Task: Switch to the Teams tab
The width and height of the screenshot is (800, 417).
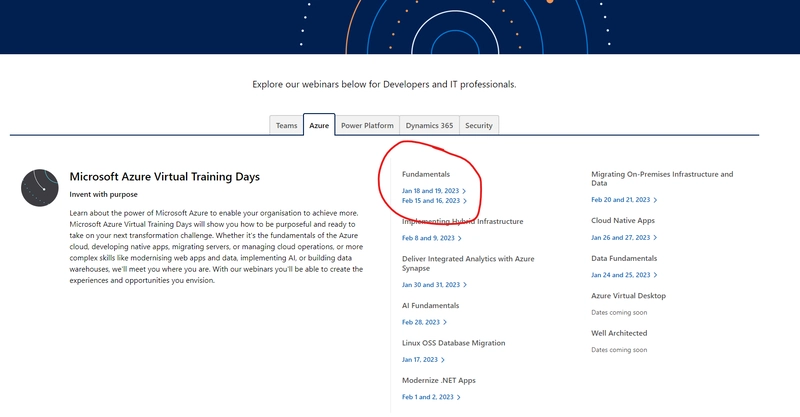Action: coord(287,126)
